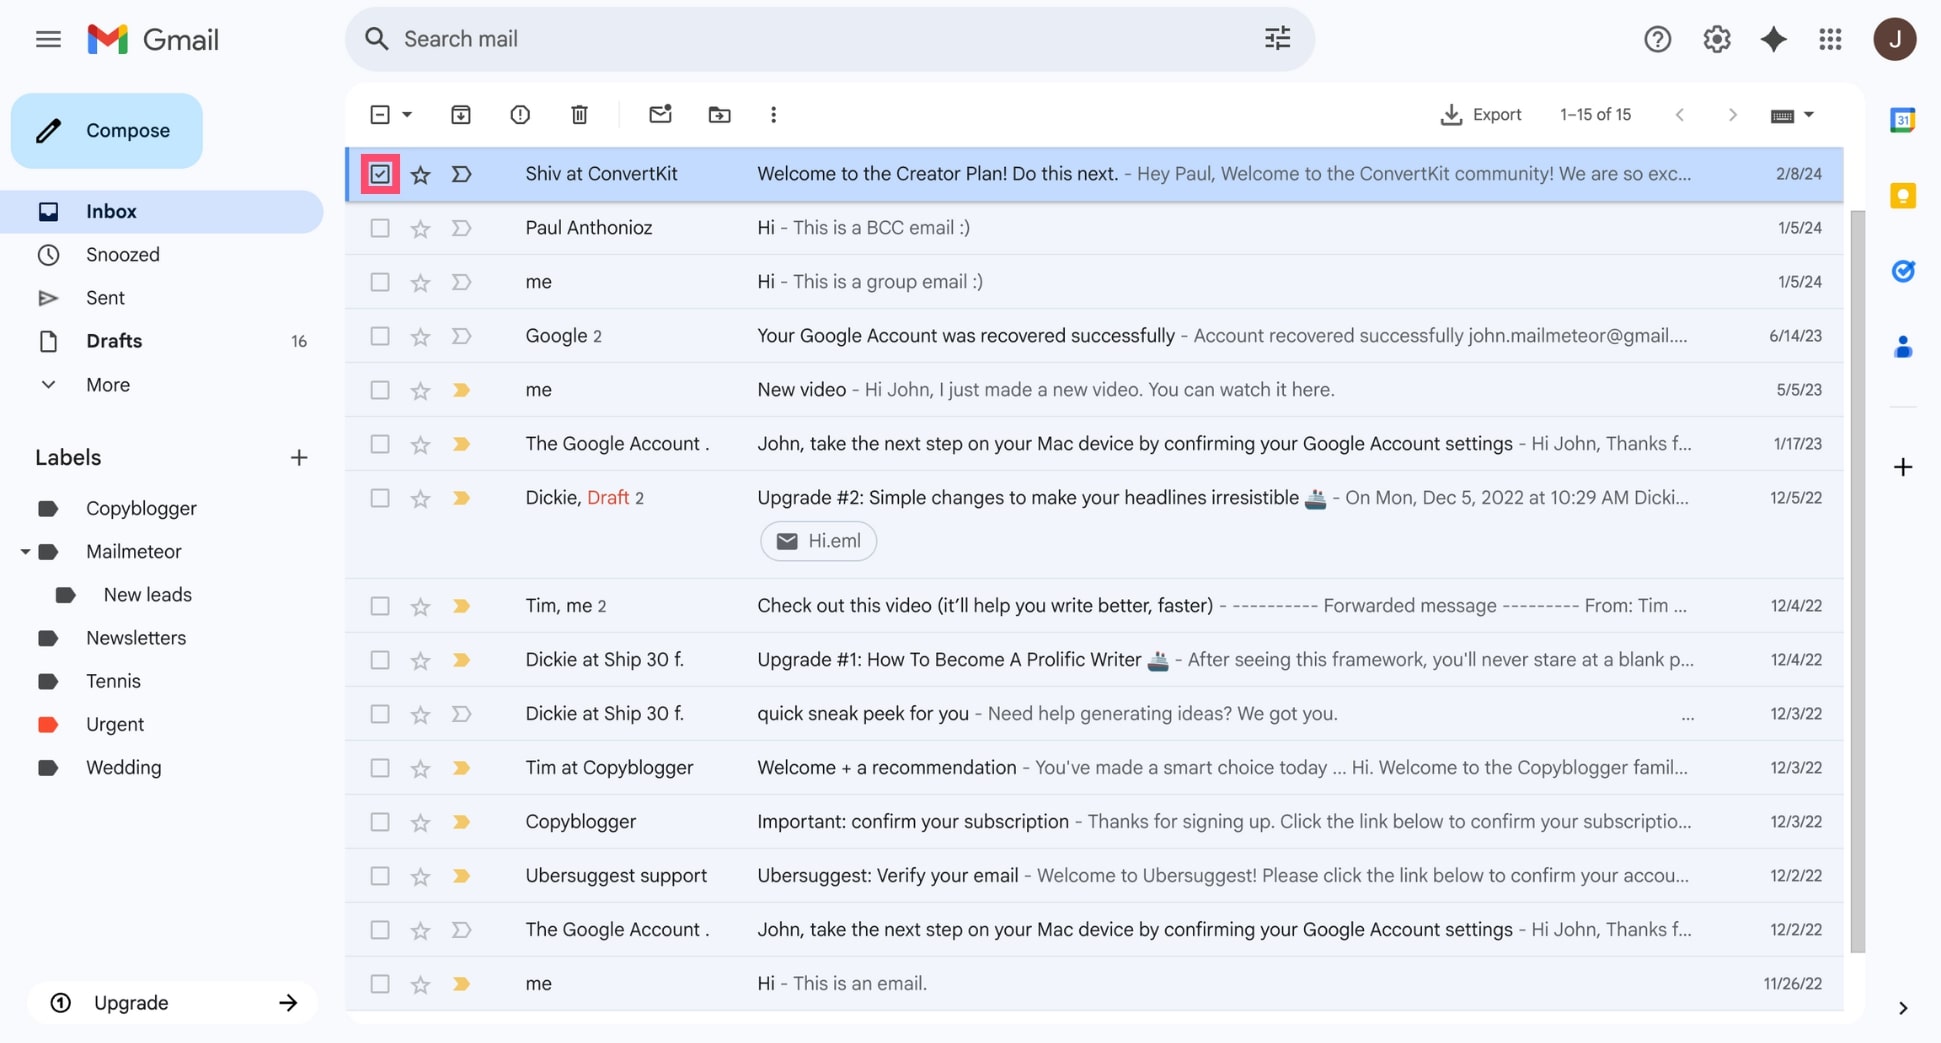Open Google Calendar side panel icon
This screenshot has width=1941, height=1043.
1902,120
